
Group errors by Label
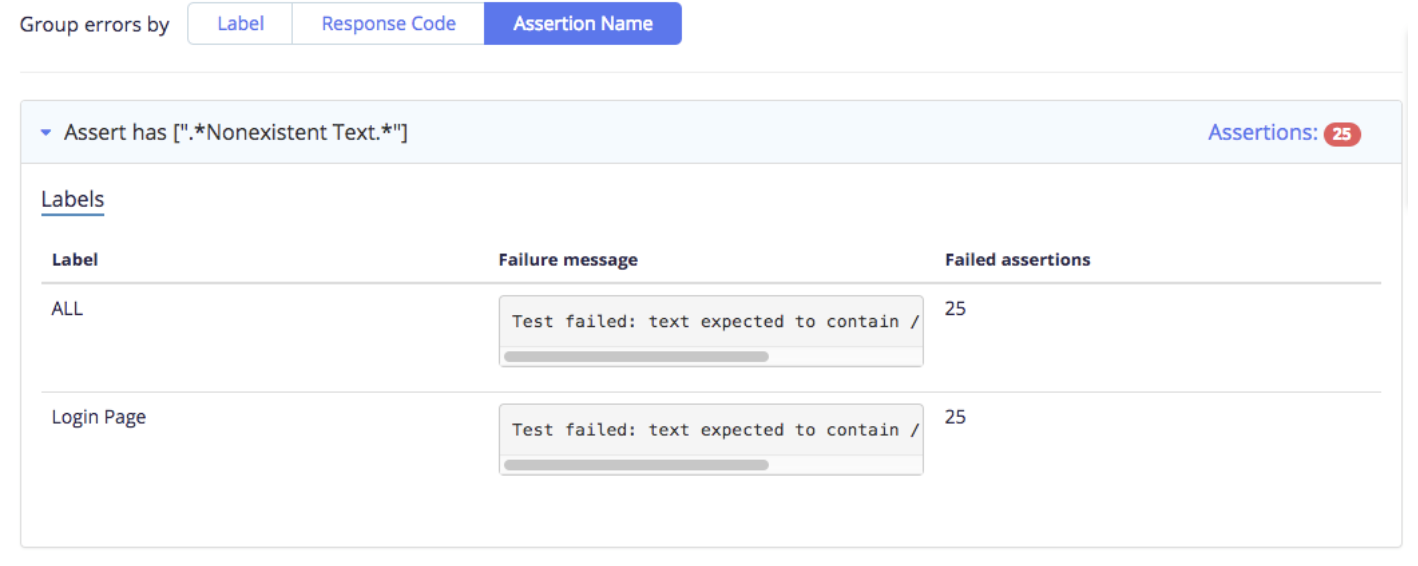click(240, 23)
